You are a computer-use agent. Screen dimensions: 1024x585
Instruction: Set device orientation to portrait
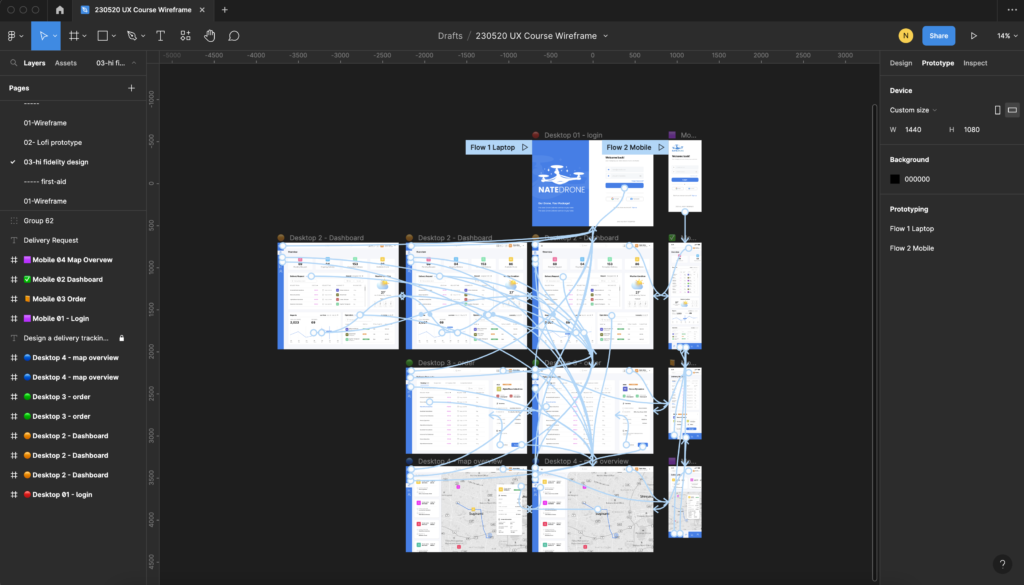[997, 110]
